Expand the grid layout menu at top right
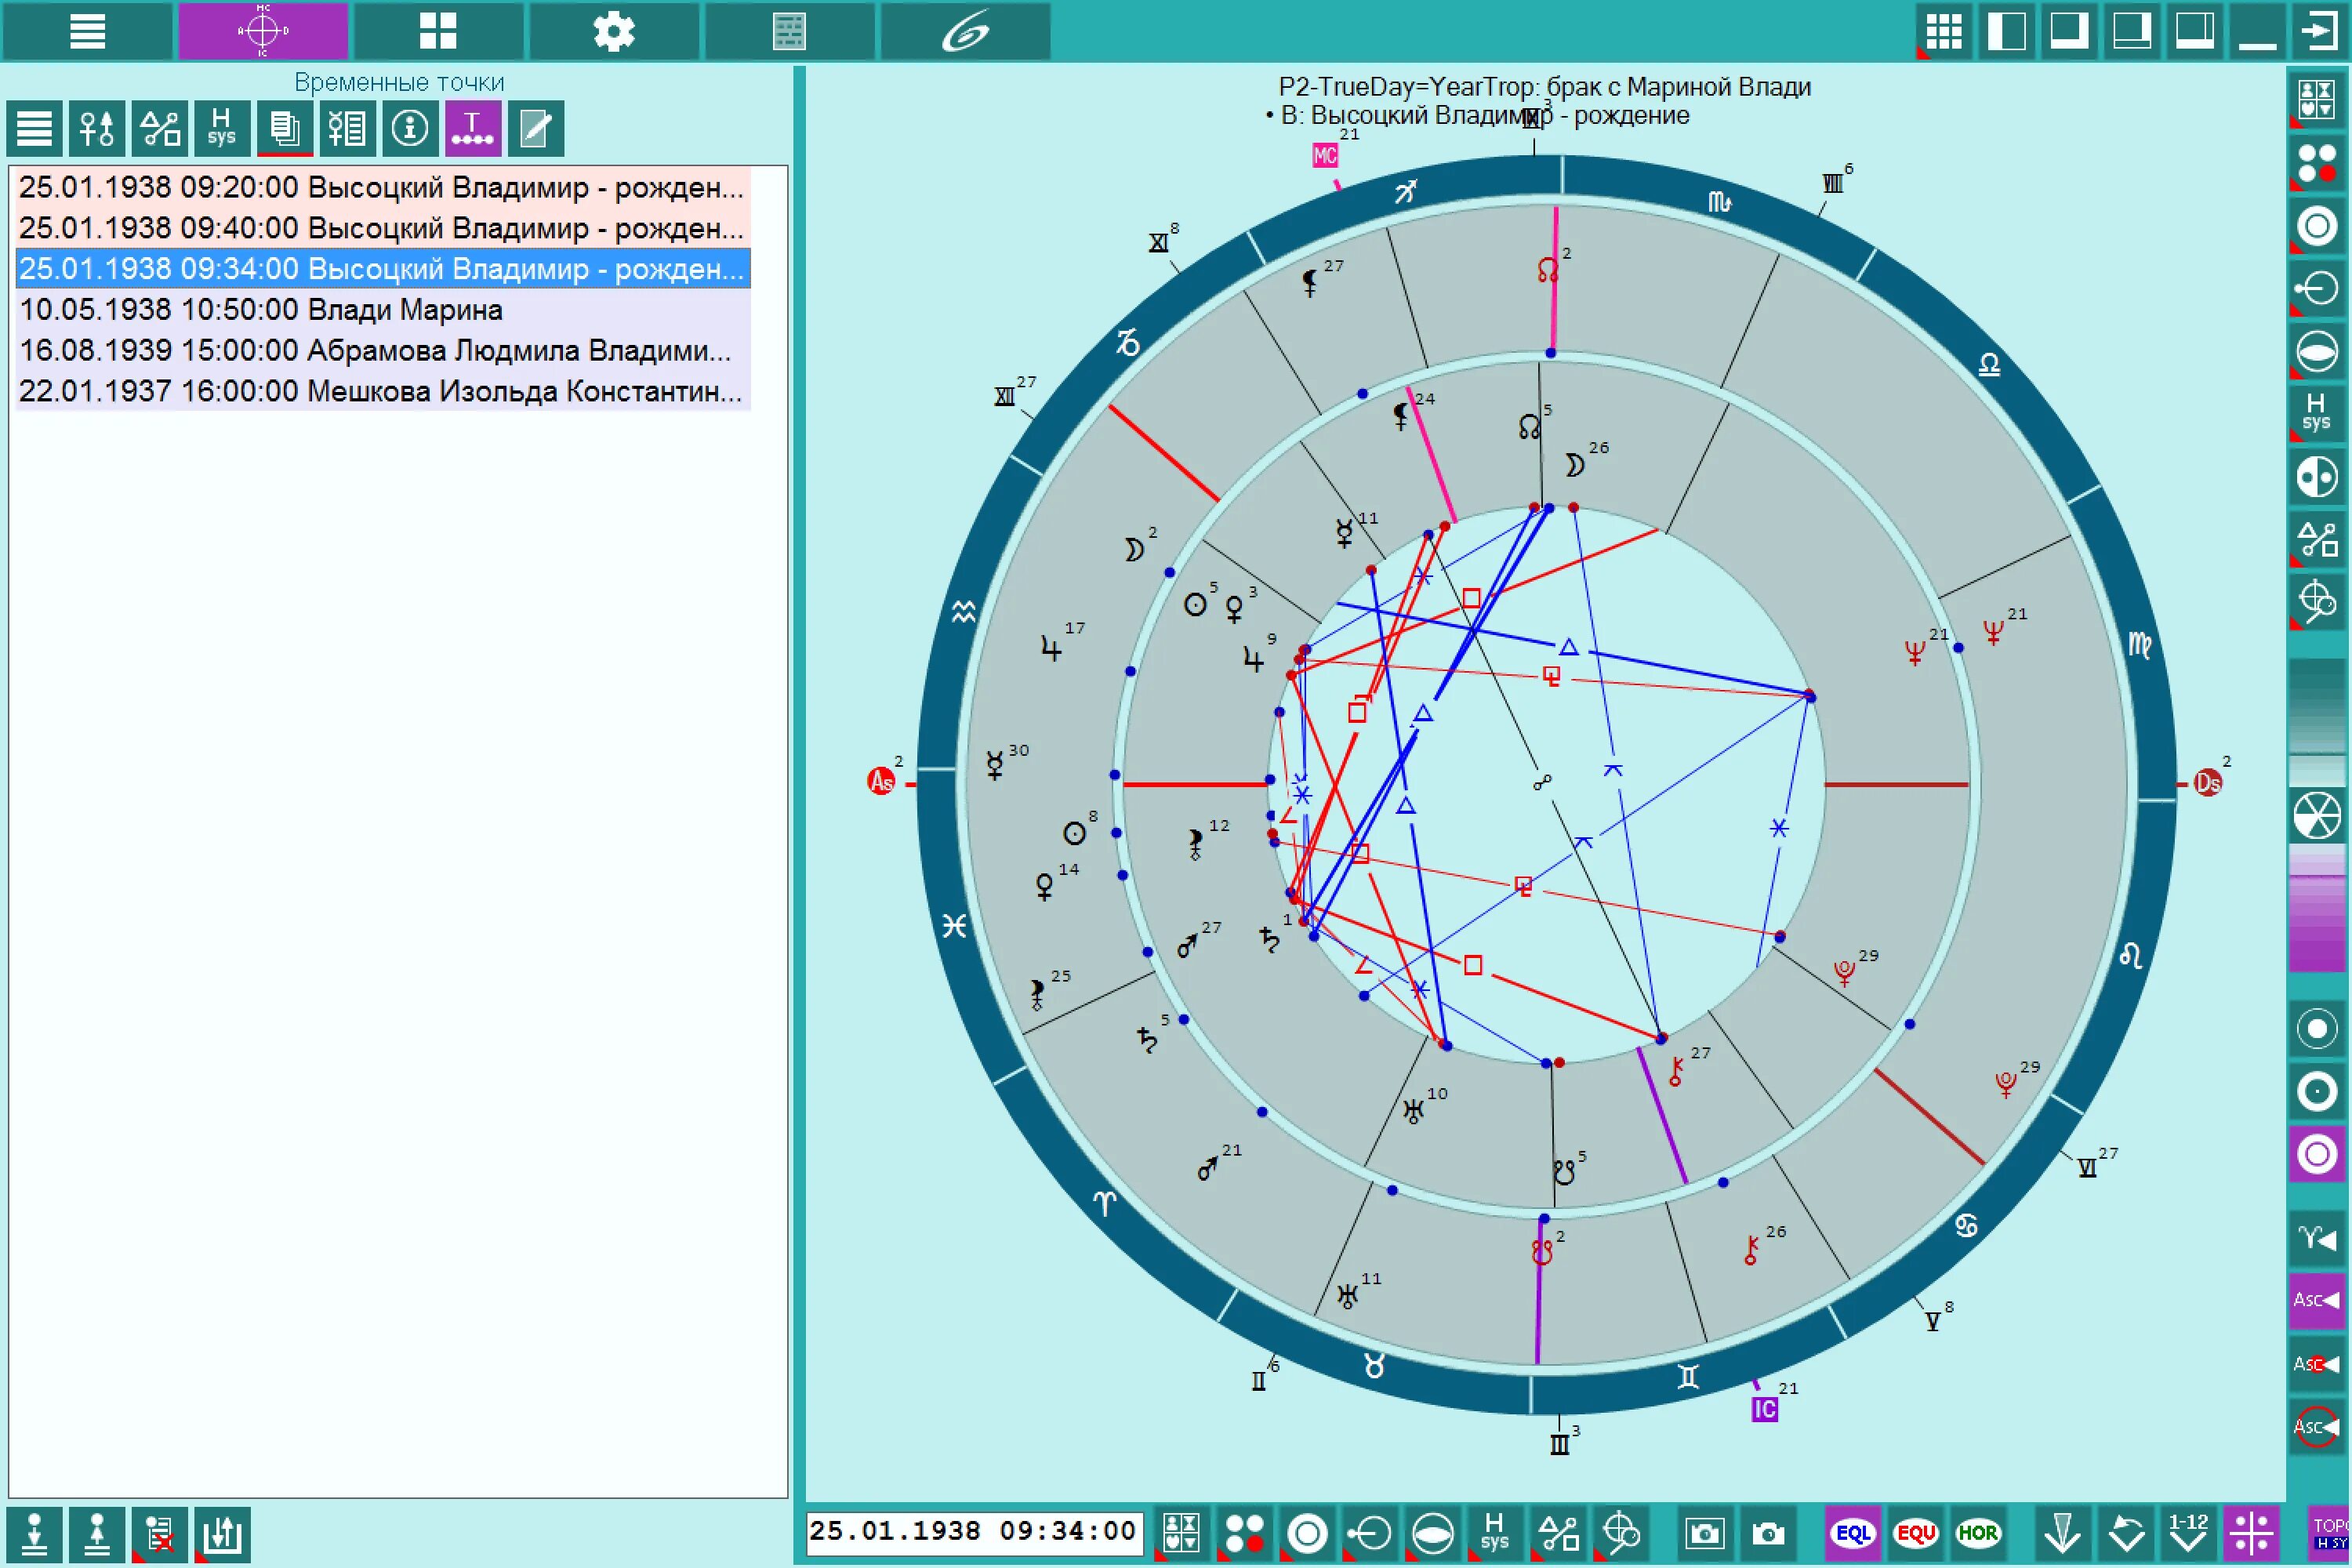The height and width of the screenshot is (1568, 2352). point(1943,31)
